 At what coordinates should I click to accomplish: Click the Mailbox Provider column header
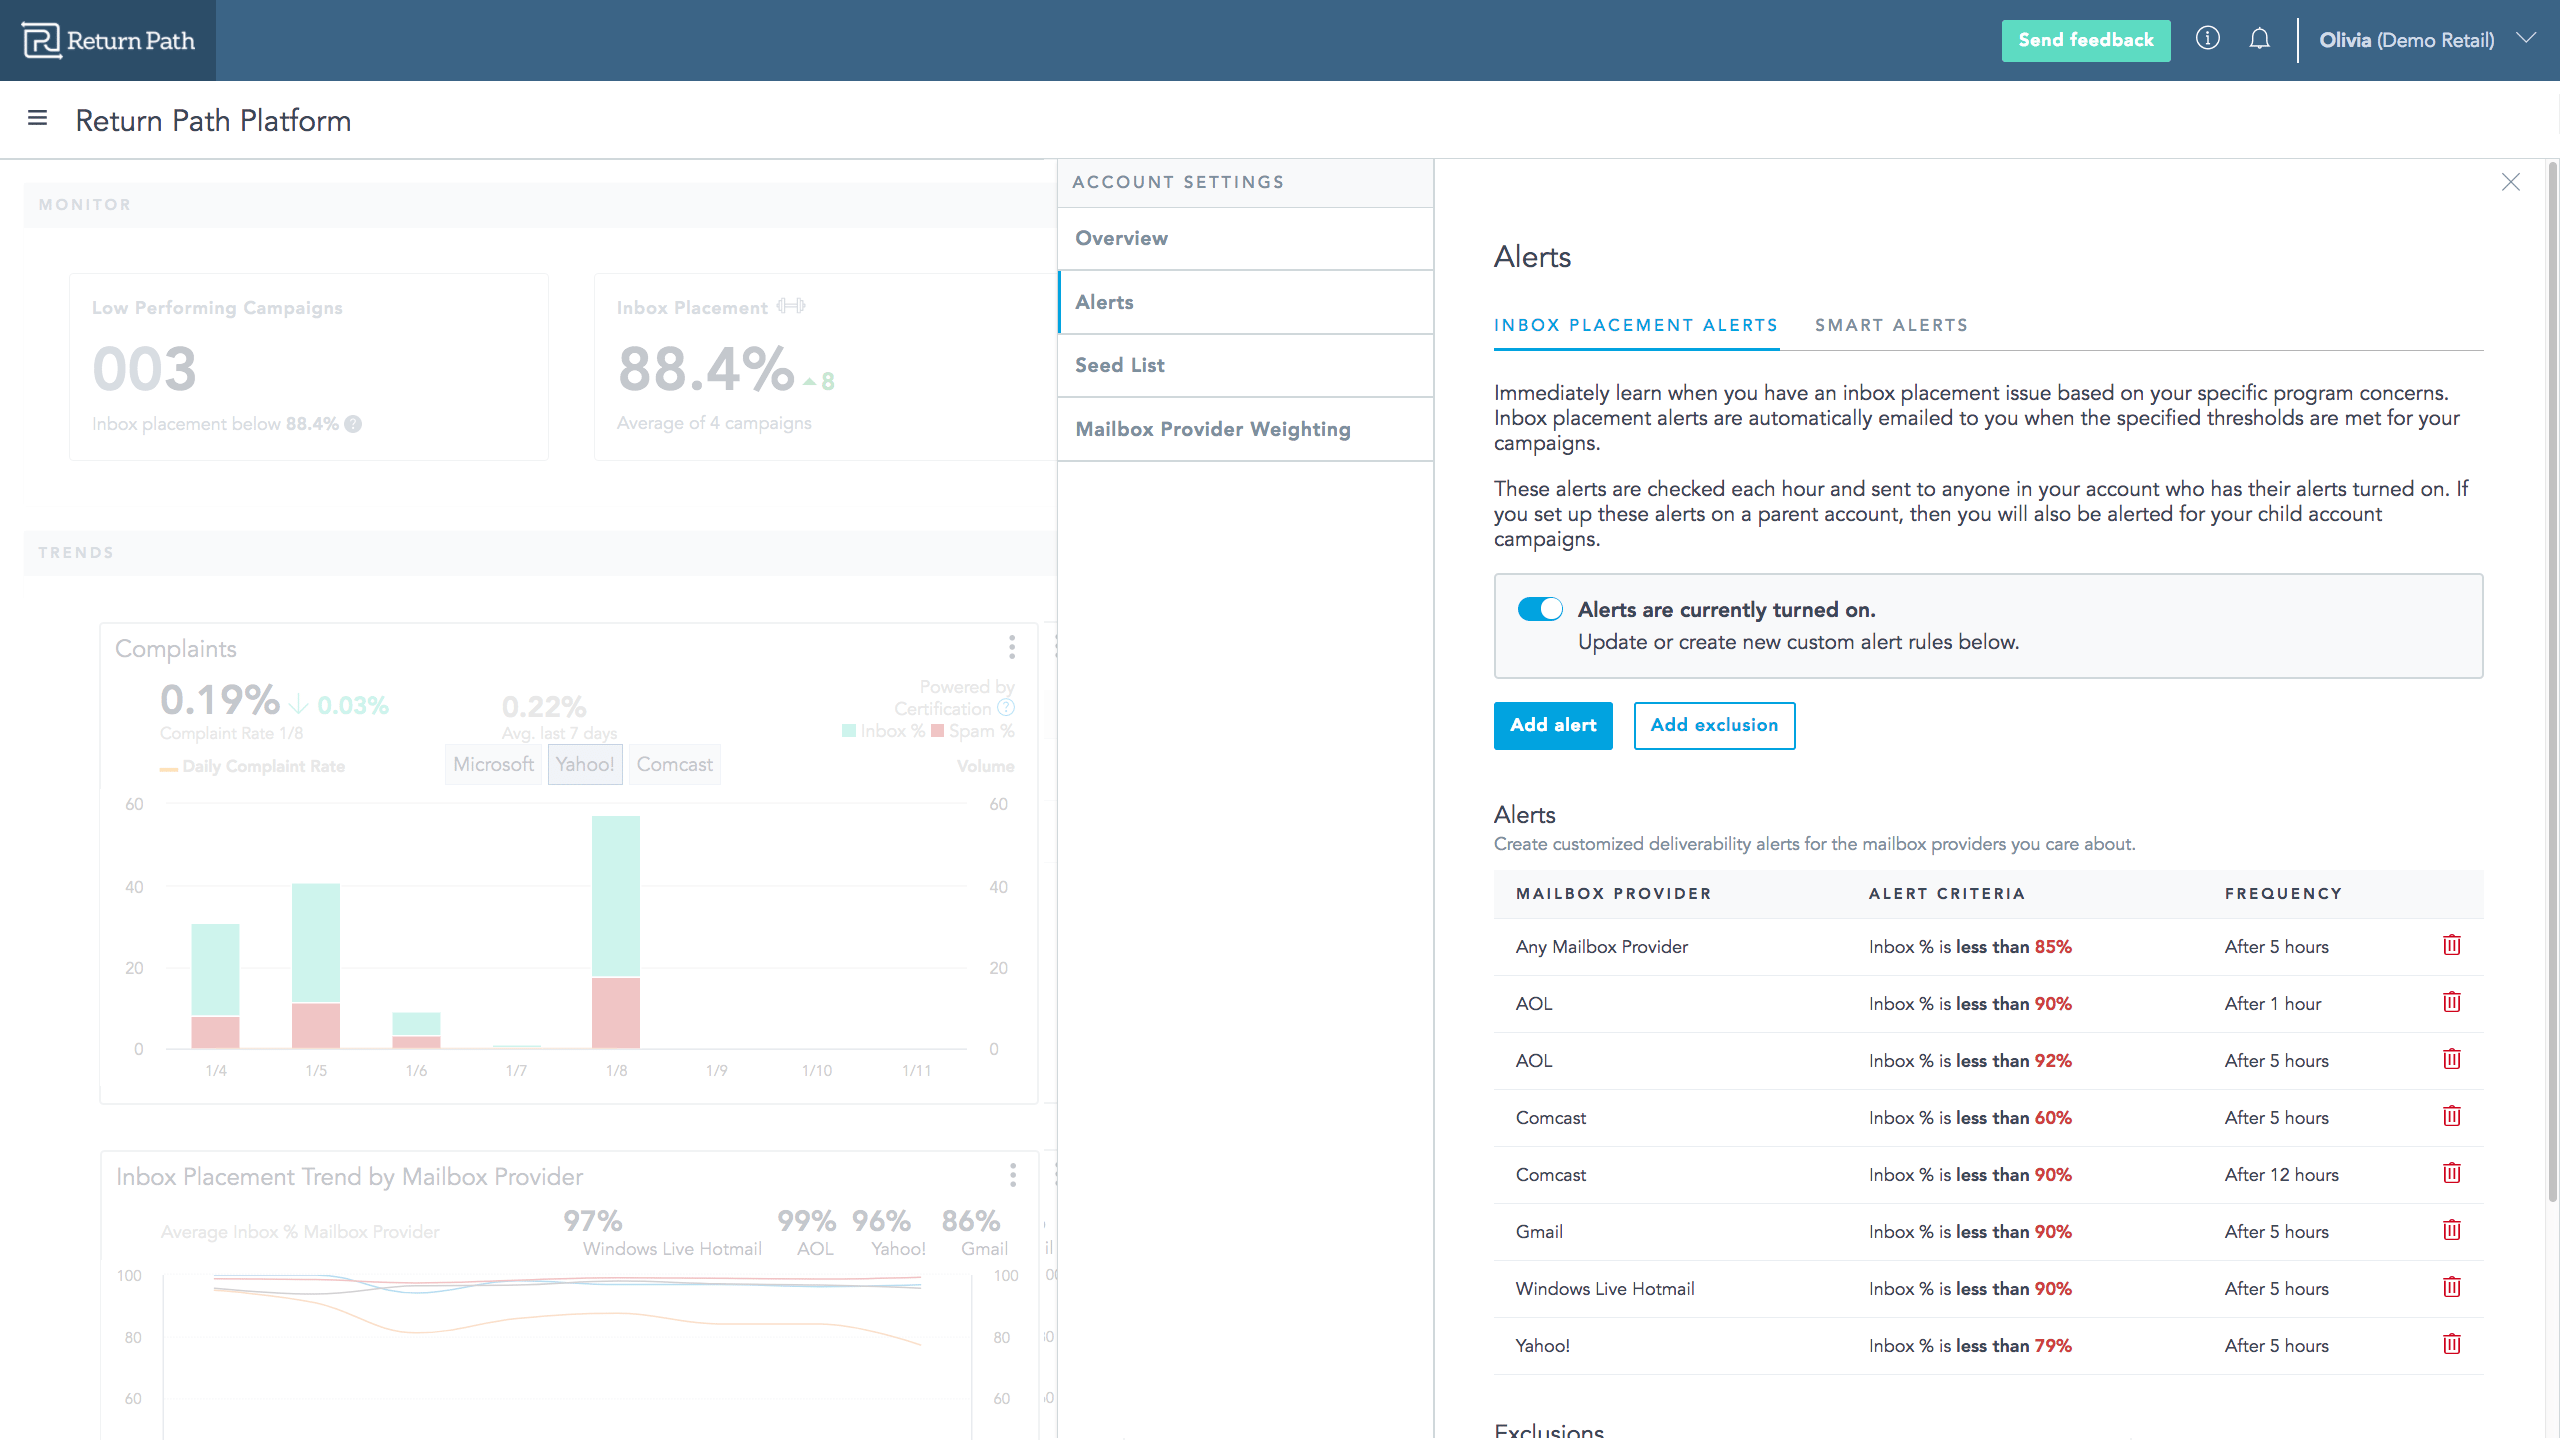[1613, 893]
